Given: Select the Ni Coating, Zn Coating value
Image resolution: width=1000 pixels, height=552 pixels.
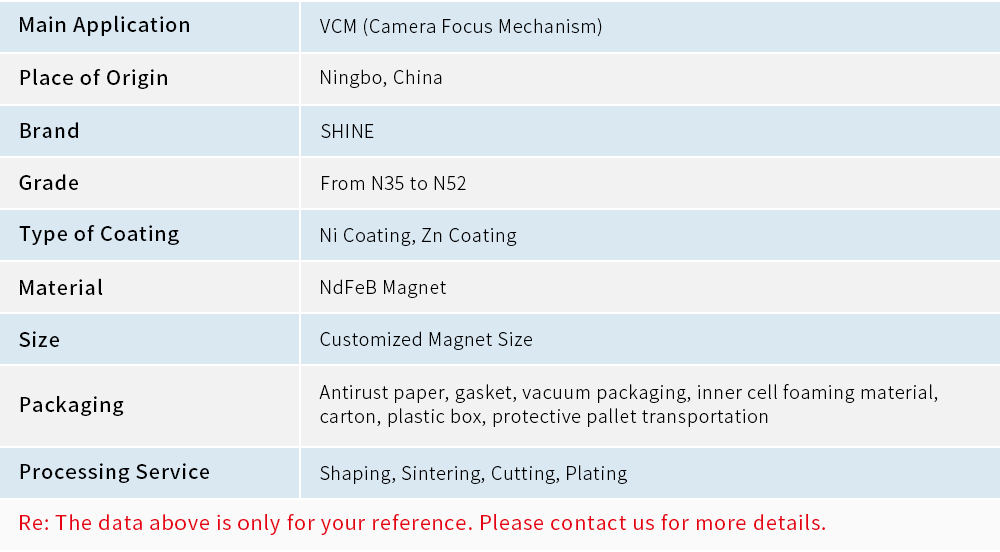Looking at the screenshot, I should click(x=418, y=236).
